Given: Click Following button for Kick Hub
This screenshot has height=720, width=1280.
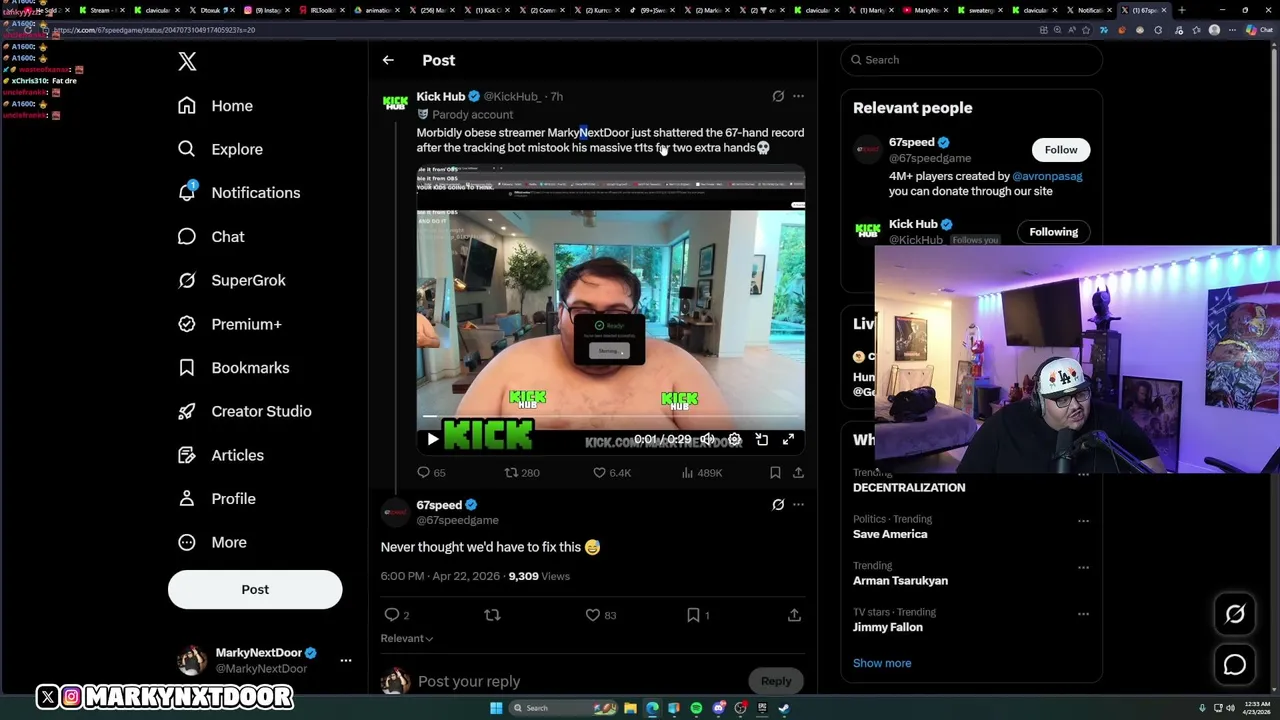Looking at the screenshot, I should tap(1054, 232).
